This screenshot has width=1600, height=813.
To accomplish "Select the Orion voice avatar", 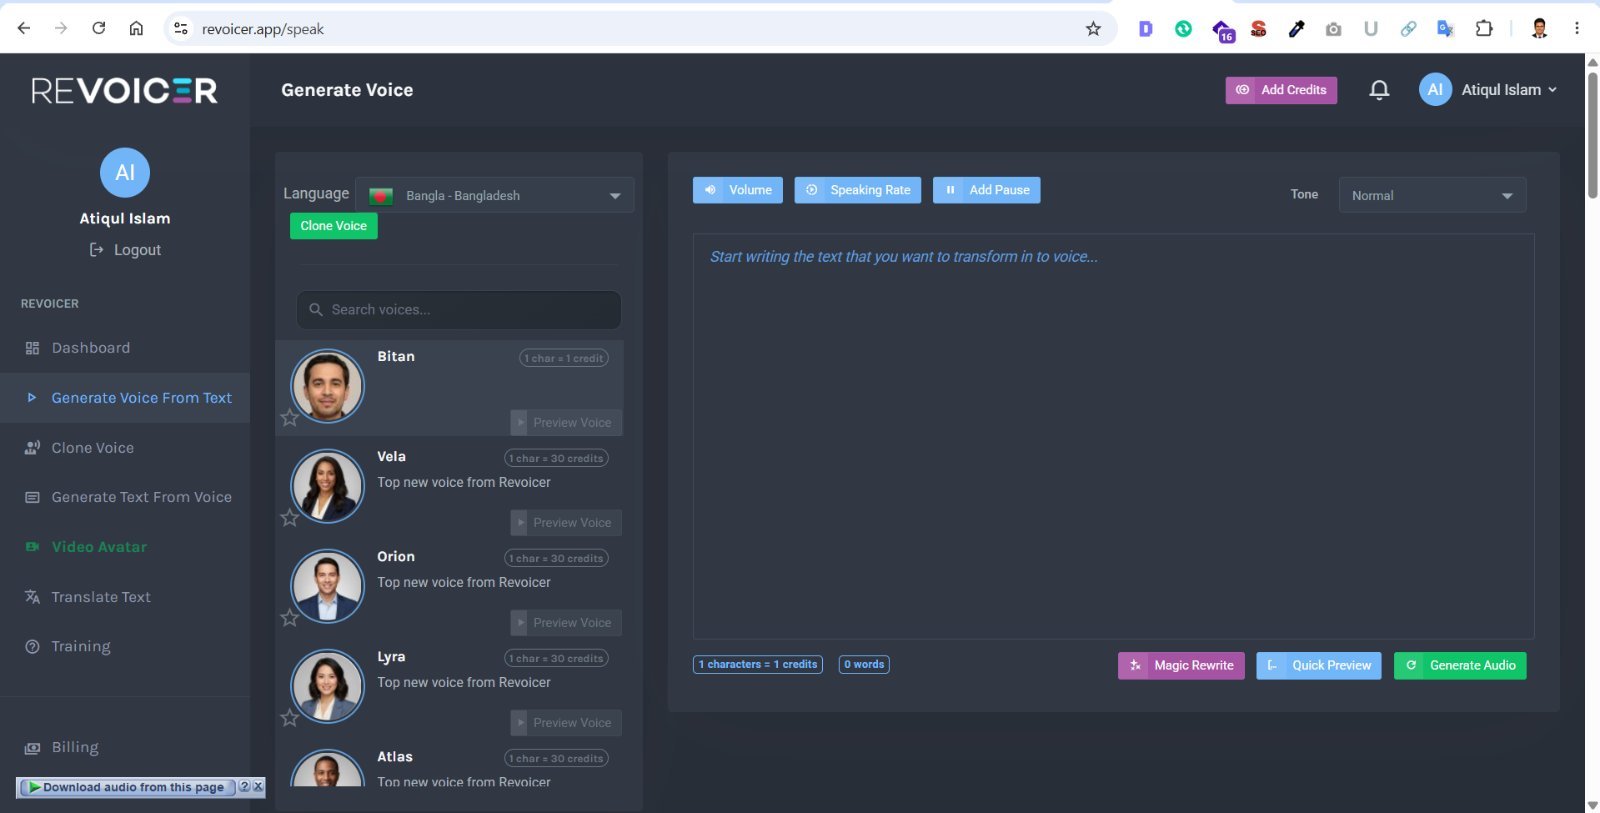I will [x=327, y=586].
